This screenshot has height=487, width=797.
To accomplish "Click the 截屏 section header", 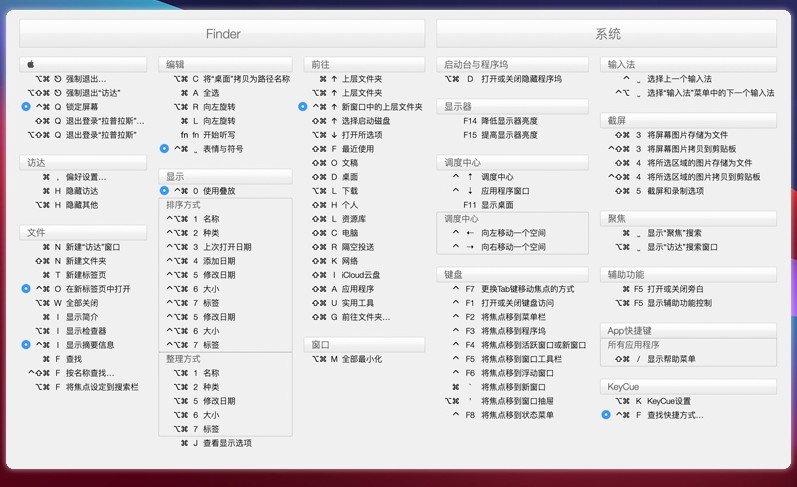I will tap(688, 120).
